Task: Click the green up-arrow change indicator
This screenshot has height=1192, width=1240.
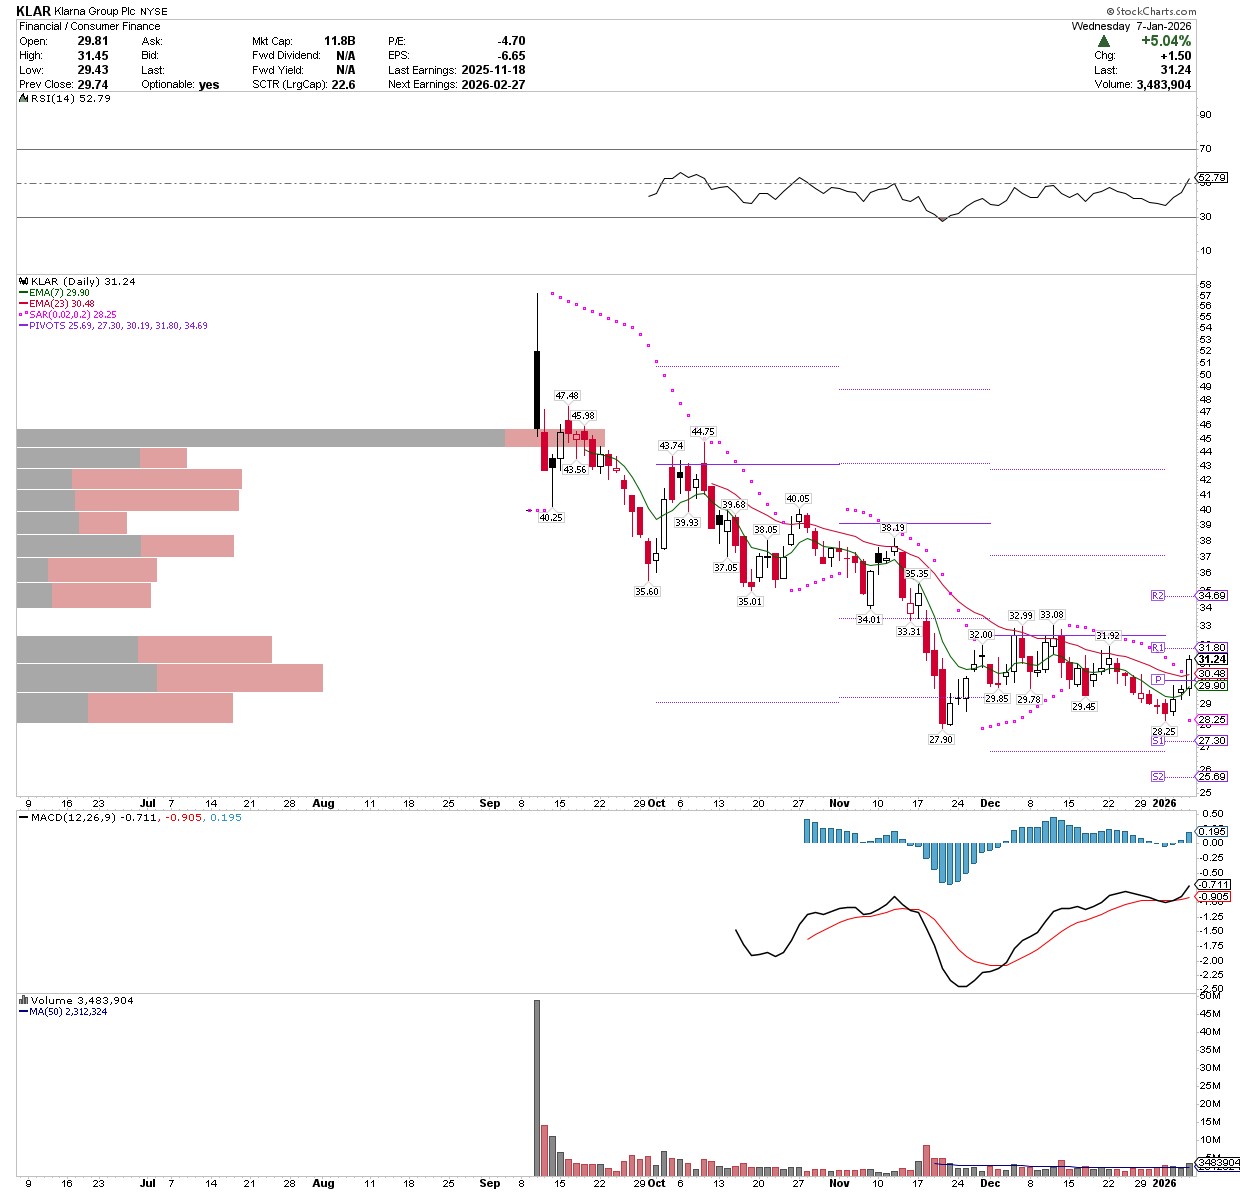Action: click(x=1103, y=41)
